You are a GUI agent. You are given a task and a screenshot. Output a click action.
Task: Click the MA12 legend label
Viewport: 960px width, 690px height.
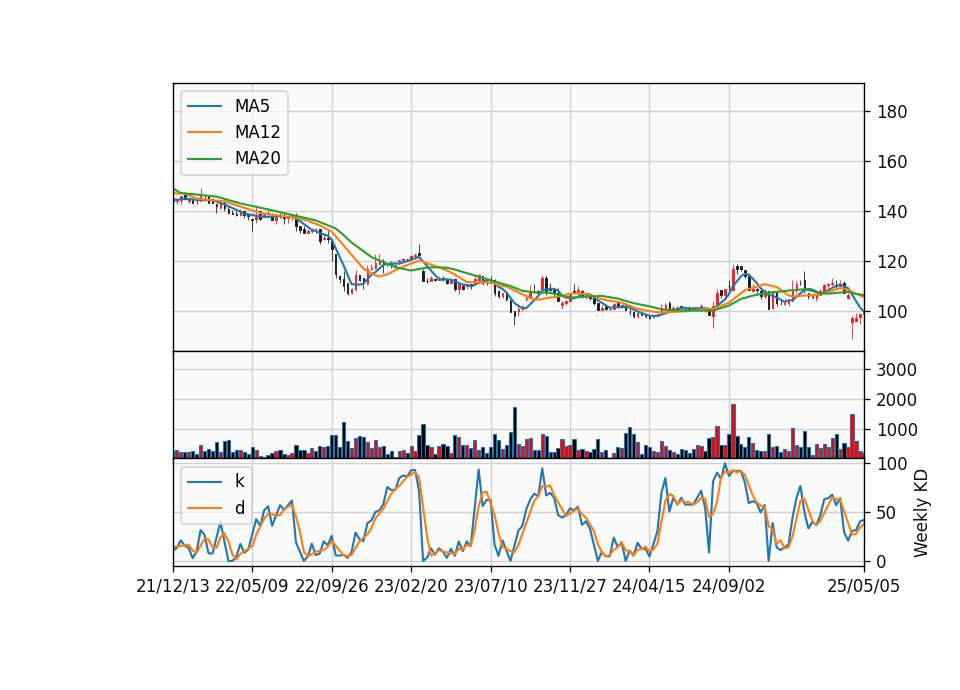tap(257, 132)
